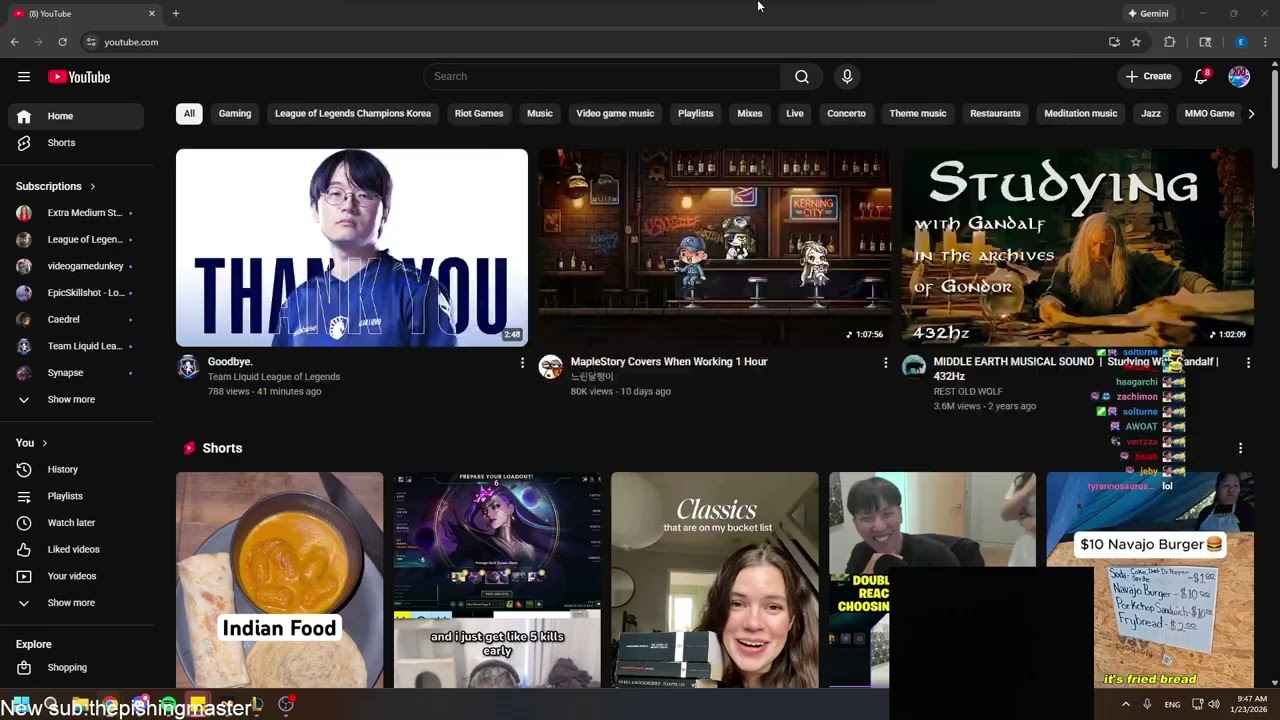Open Liked videos
This screenshot has width=1280, height=720.
click(x=76, y=550)
